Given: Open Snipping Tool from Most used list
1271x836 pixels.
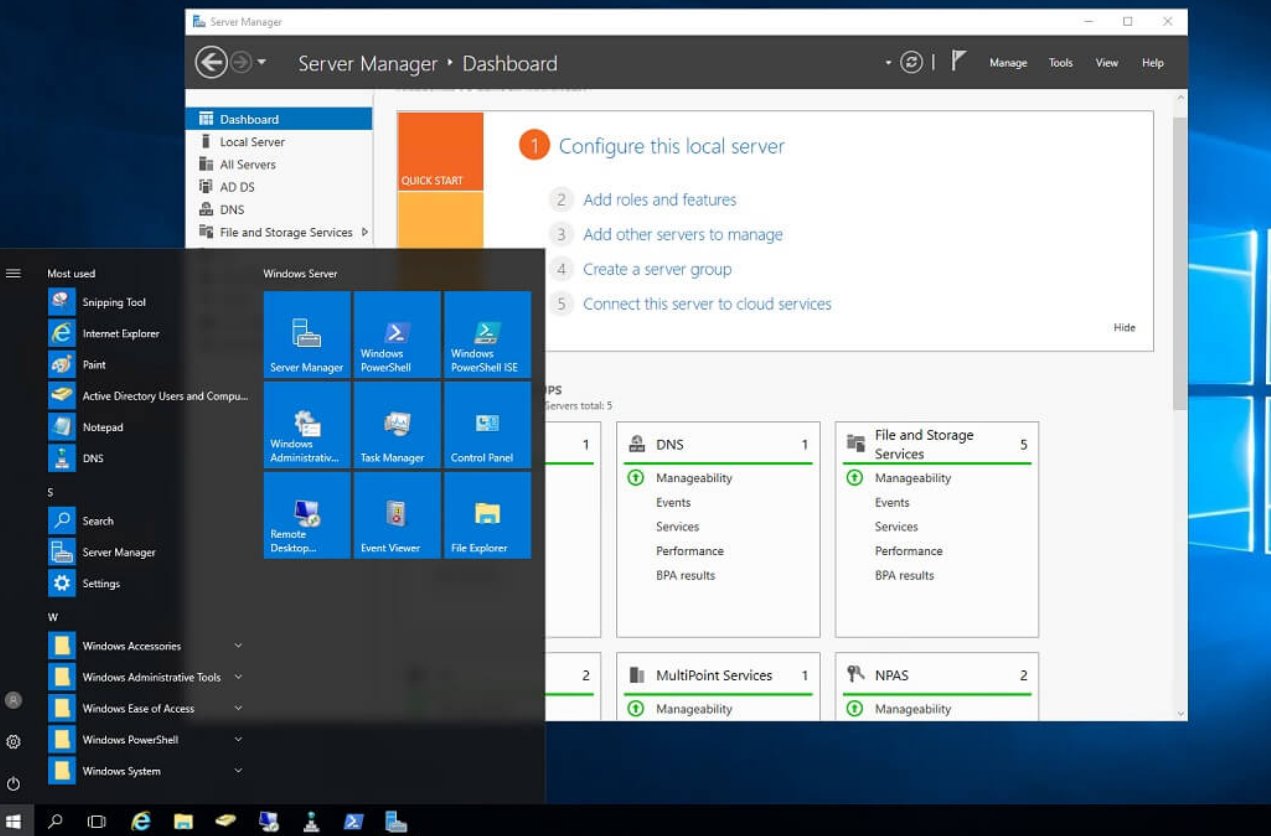Looking at the screenshot, I should click(x=113, y=302).
